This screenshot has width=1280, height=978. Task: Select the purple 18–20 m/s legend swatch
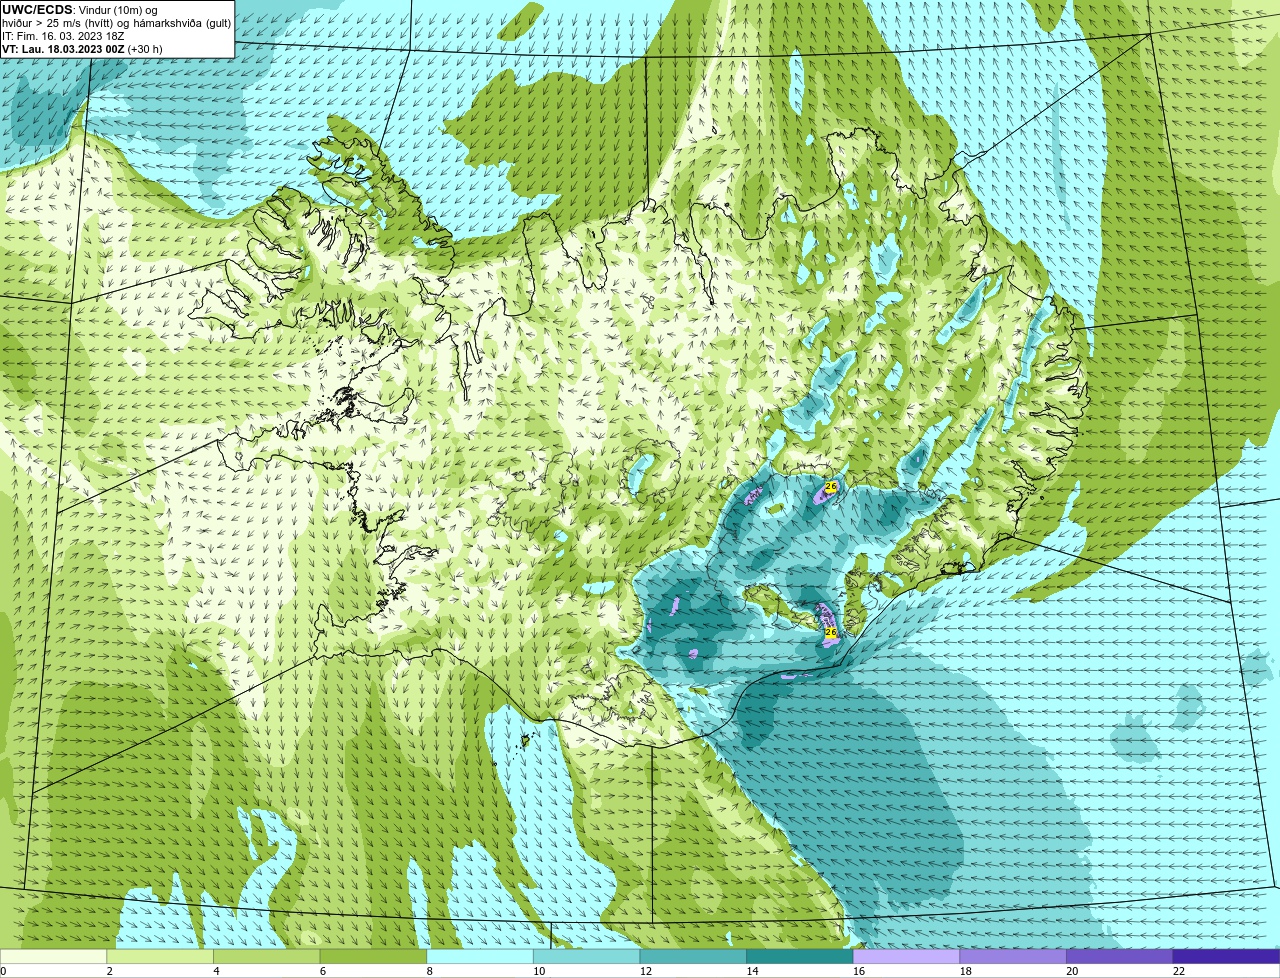(x=1013, y=956)
